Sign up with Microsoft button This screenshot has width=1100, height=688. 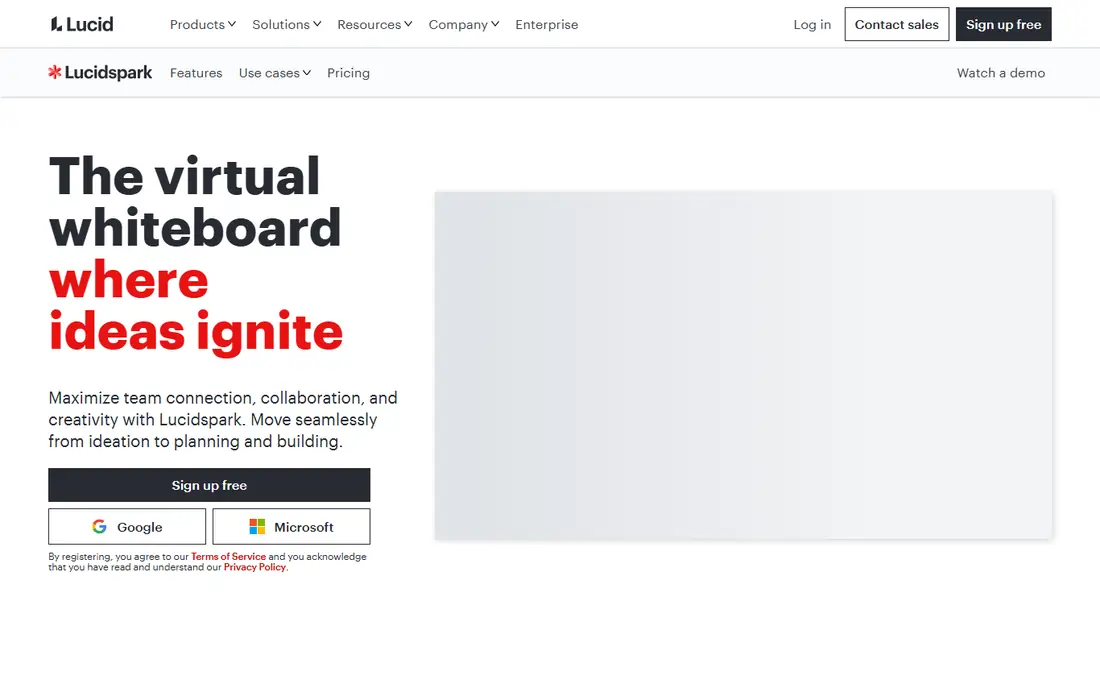point(291,527)
